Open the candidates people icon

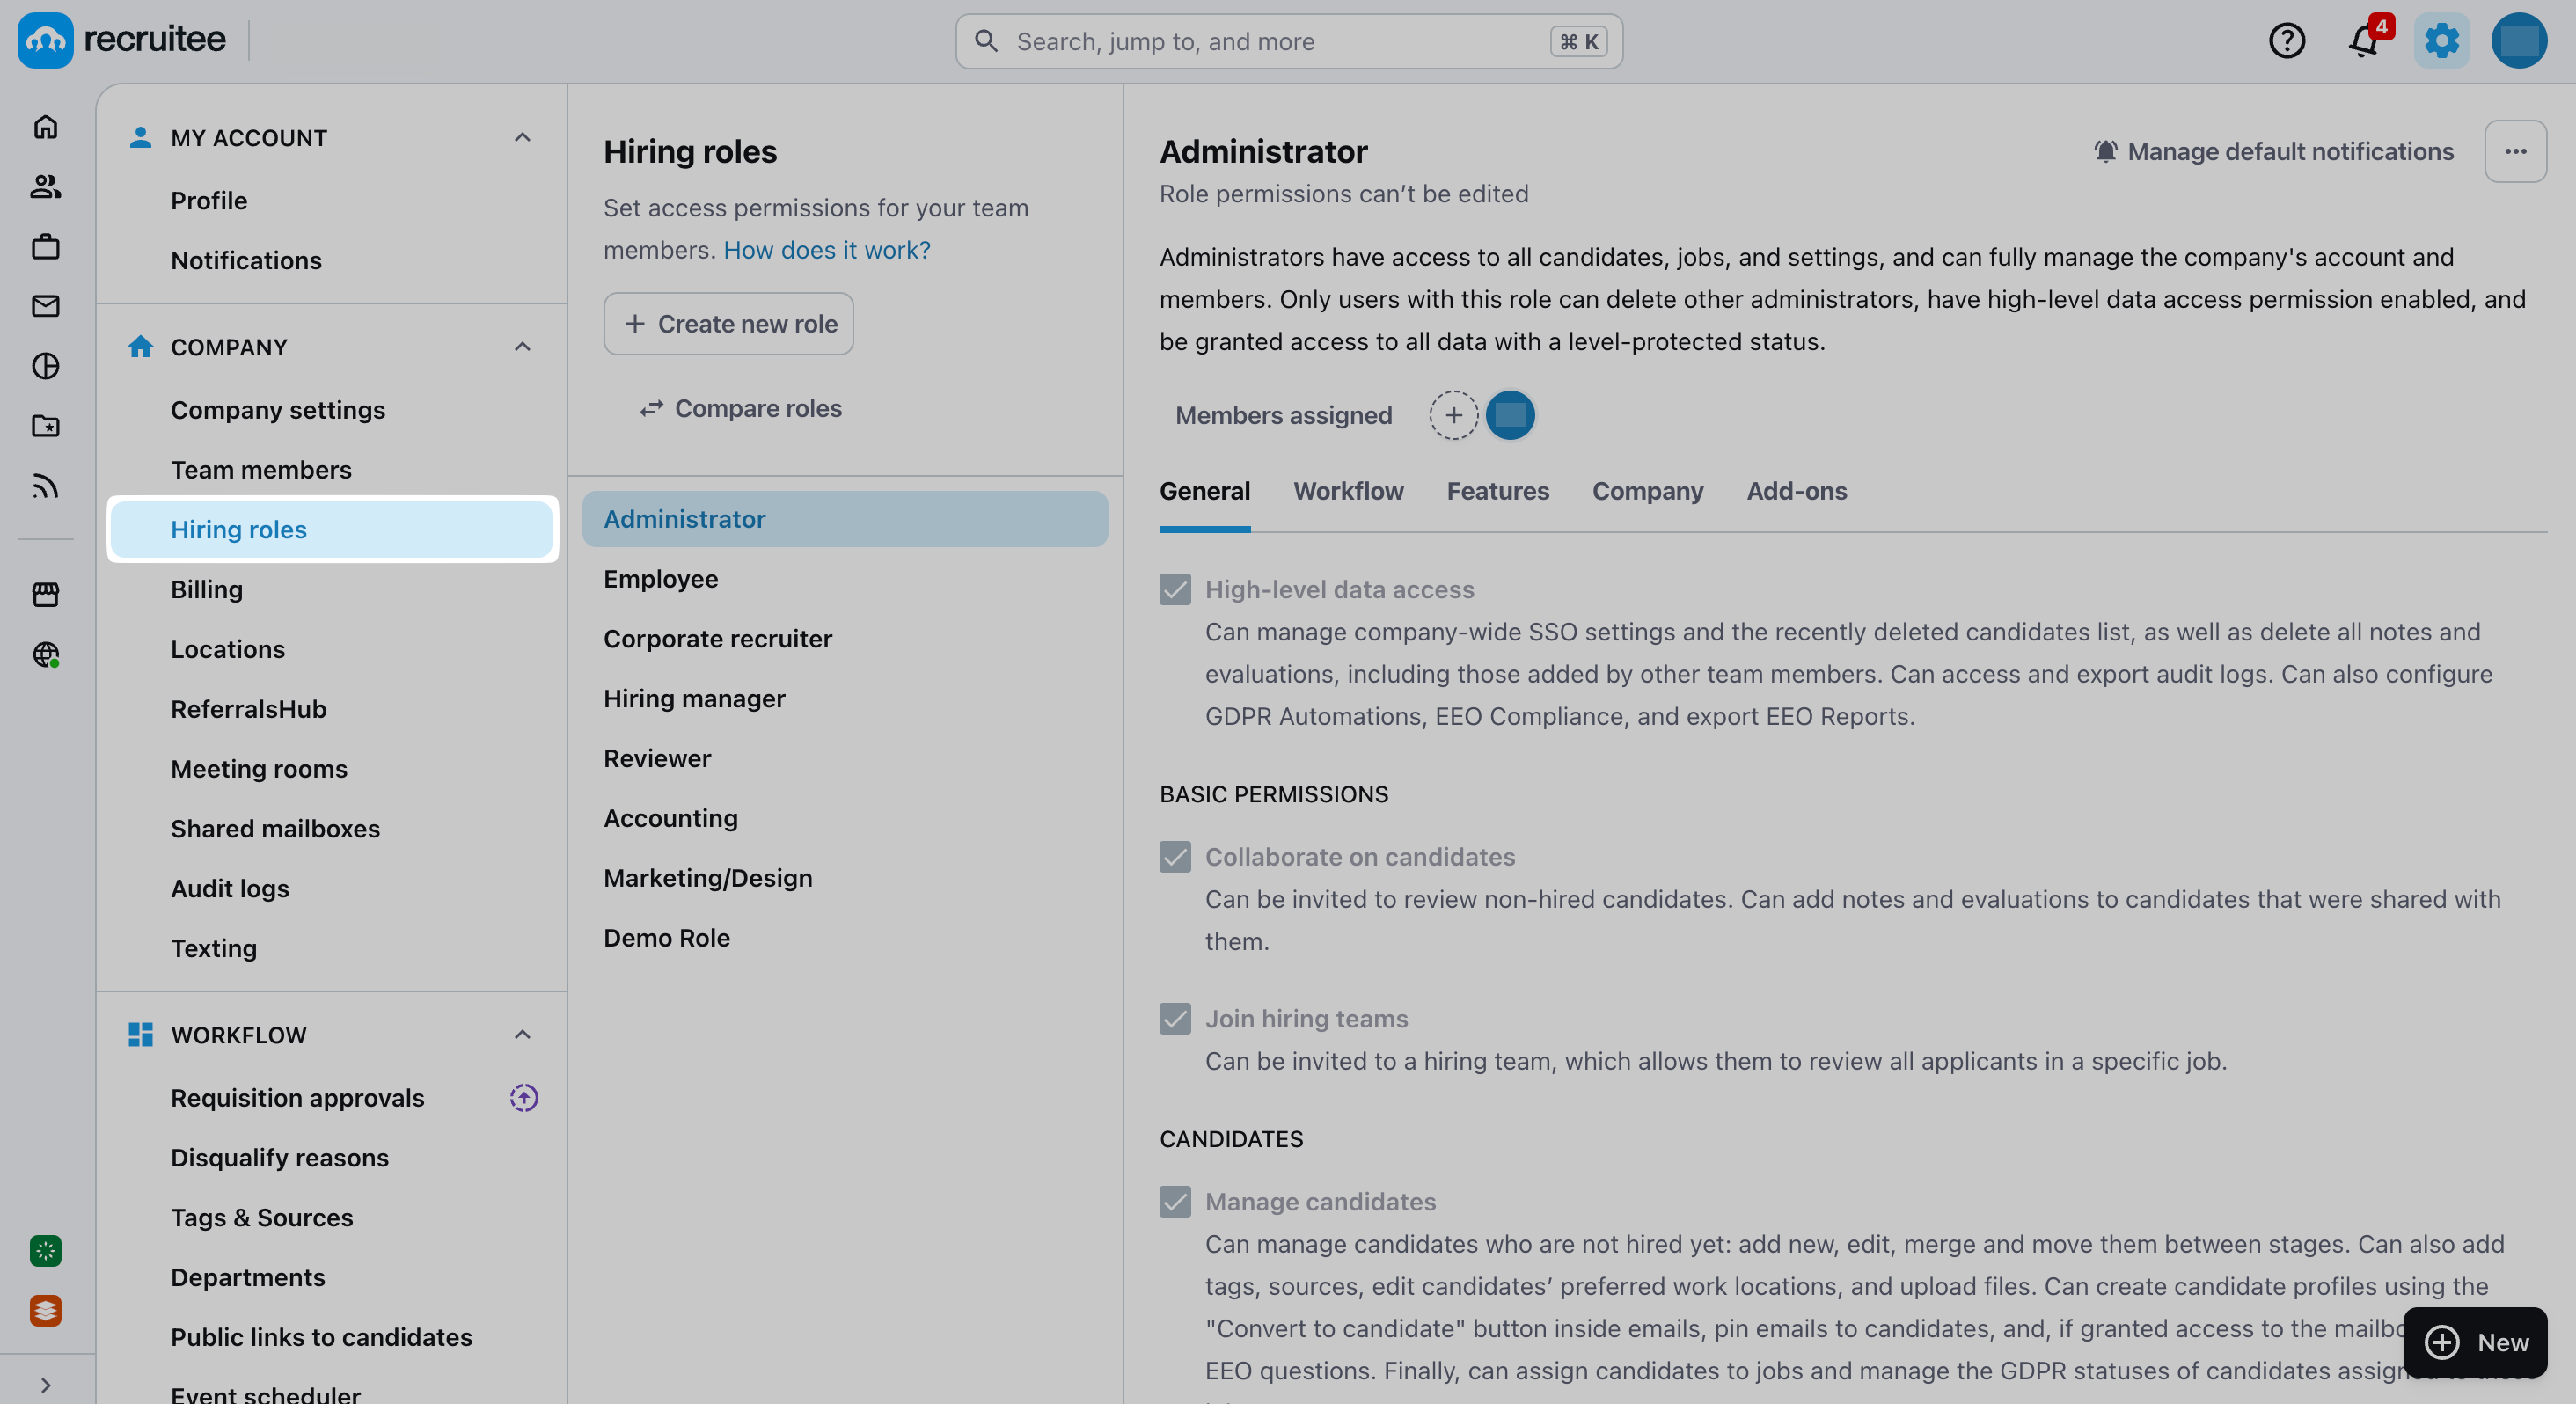[46, 187]
